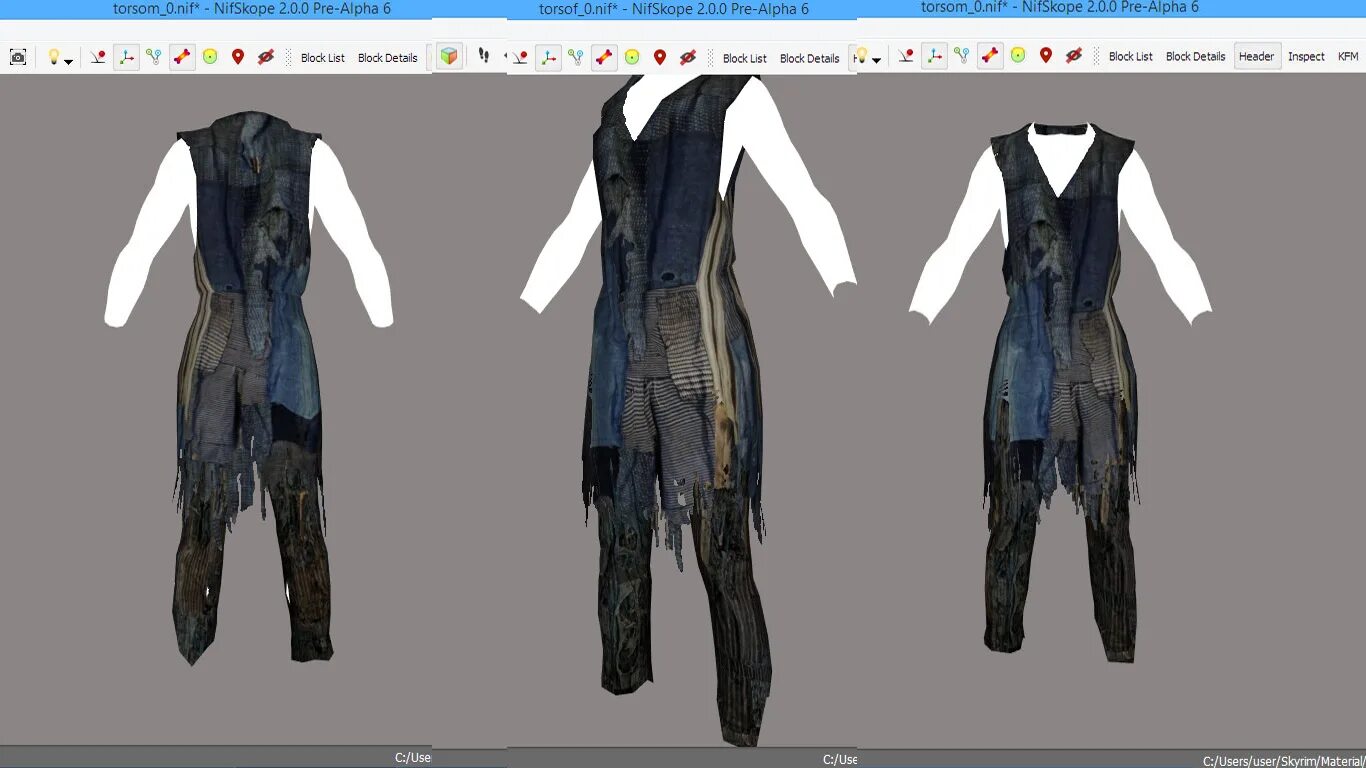Toggle red map-pin markers icon in left window
Image resolution: width=1366 pixels, height=768 pixels.
238,57
